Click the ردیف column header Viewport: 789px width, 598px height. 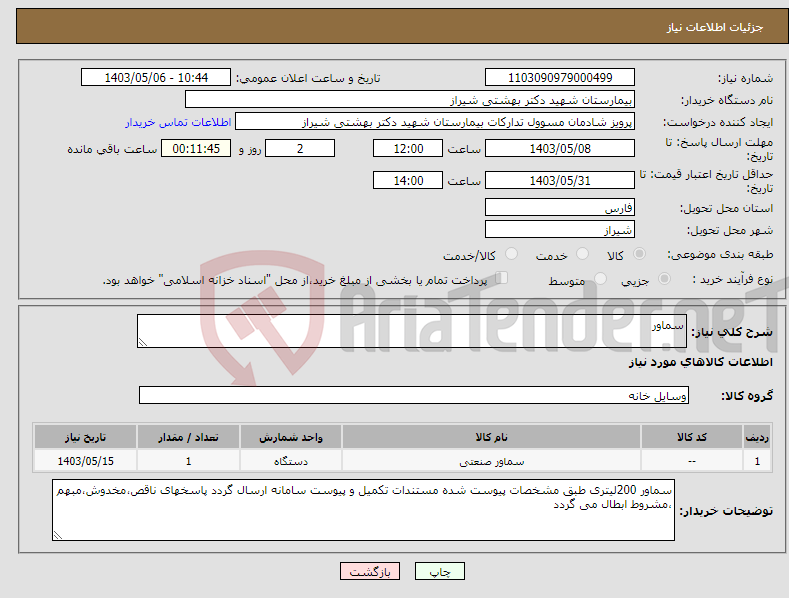tap(757, 437)
